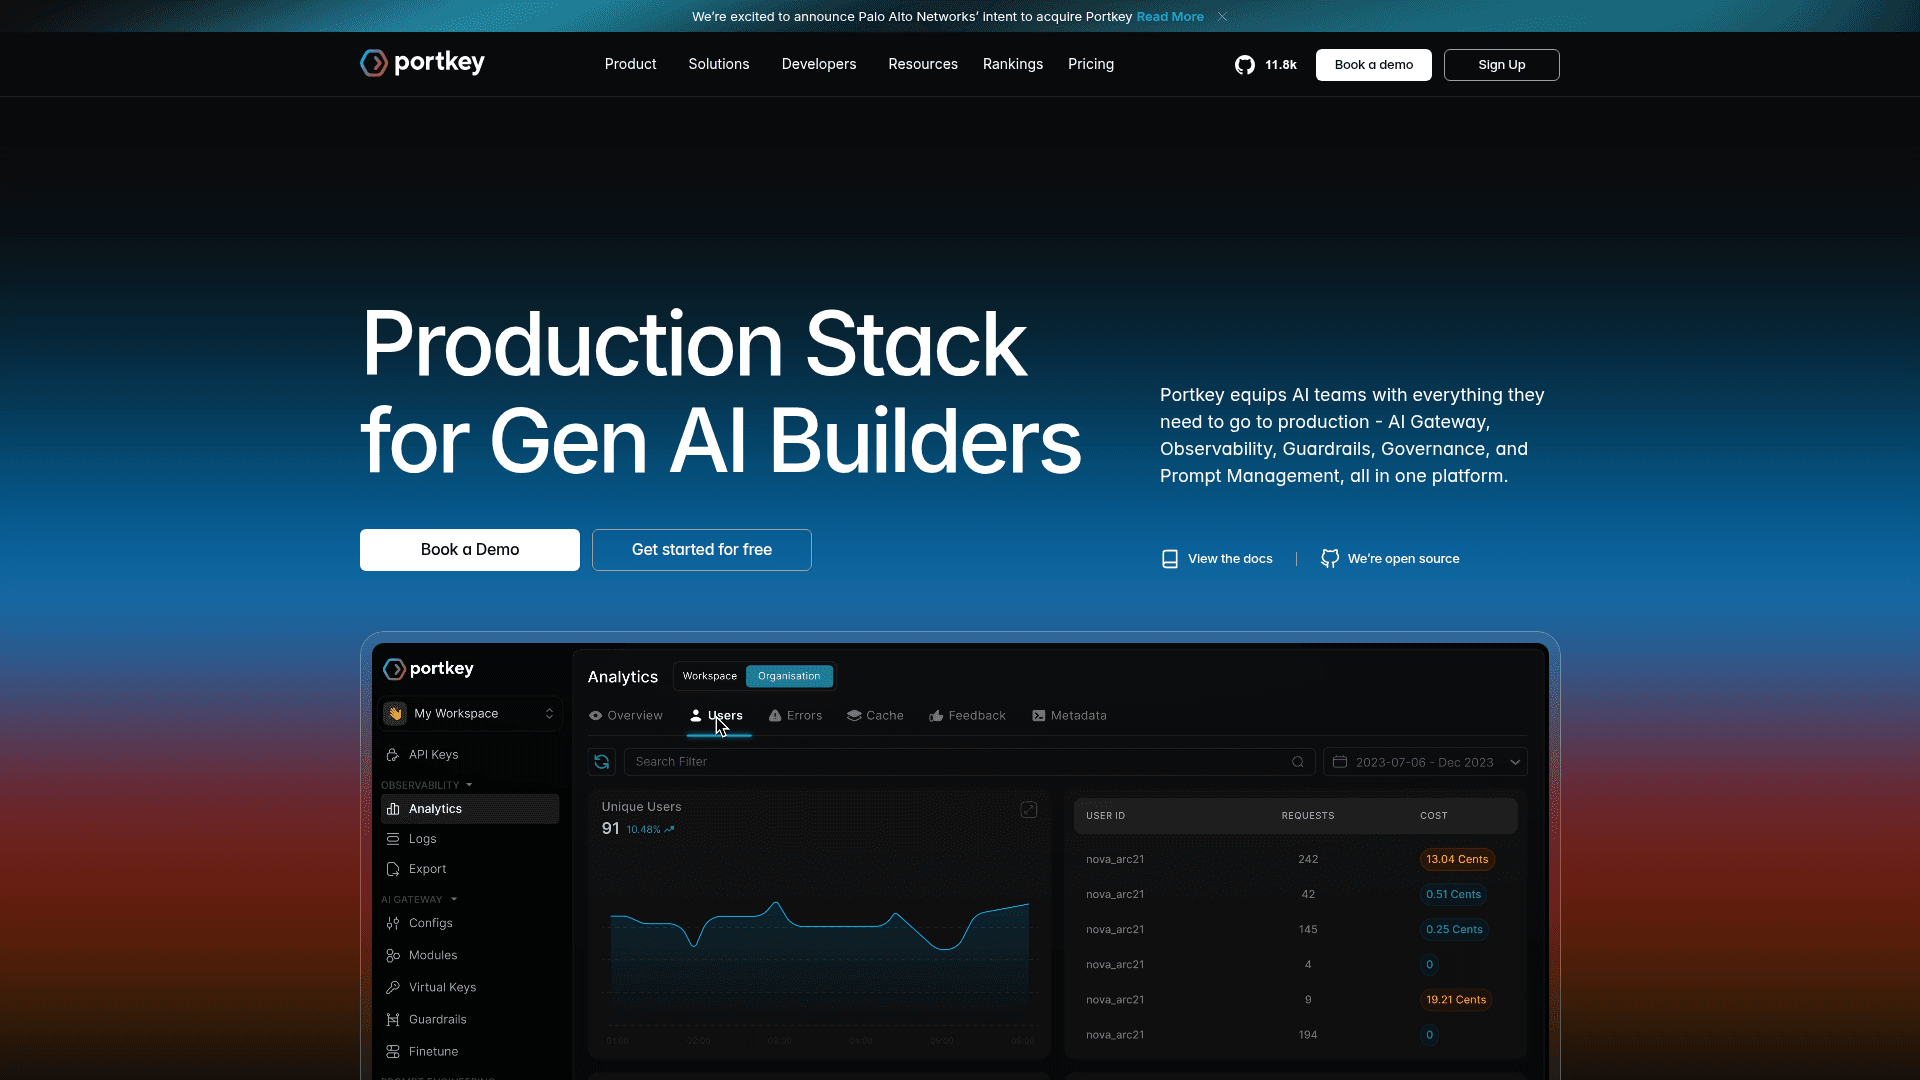Select the 19.21 Cents cost badge
Screen dimensions: 1920x1080
[x=1456, y=1000]
